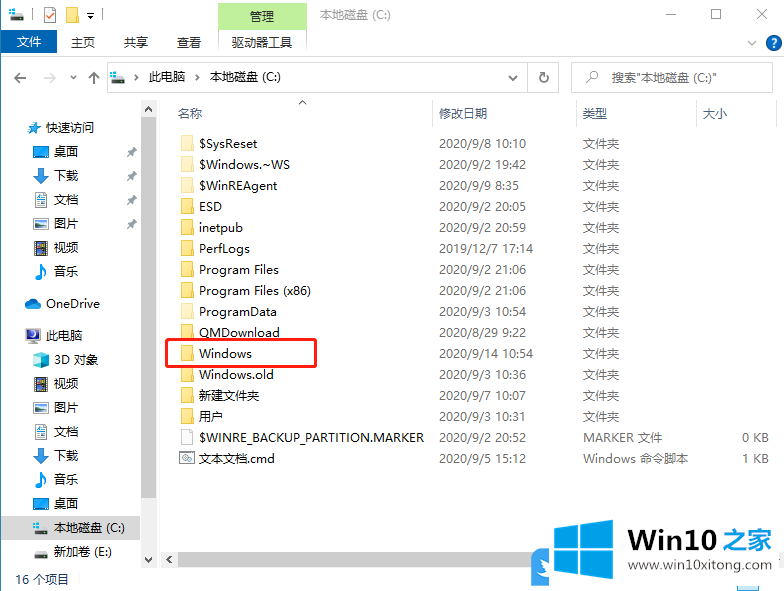Screen dimensions: 784x591
Task: Expand the ribbon with the chevron
Action: coord(753,43)
